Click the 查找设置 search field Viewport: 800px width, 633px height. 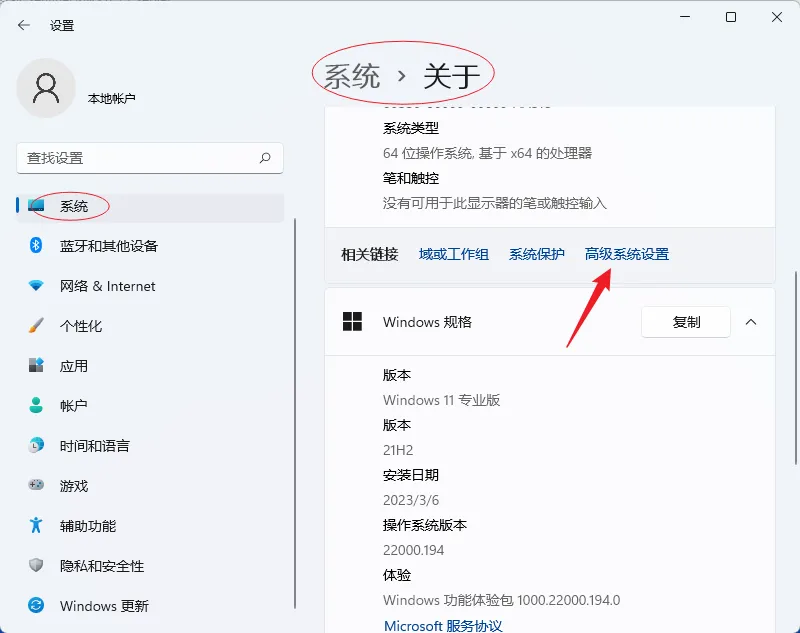click(x=150, y=158)
